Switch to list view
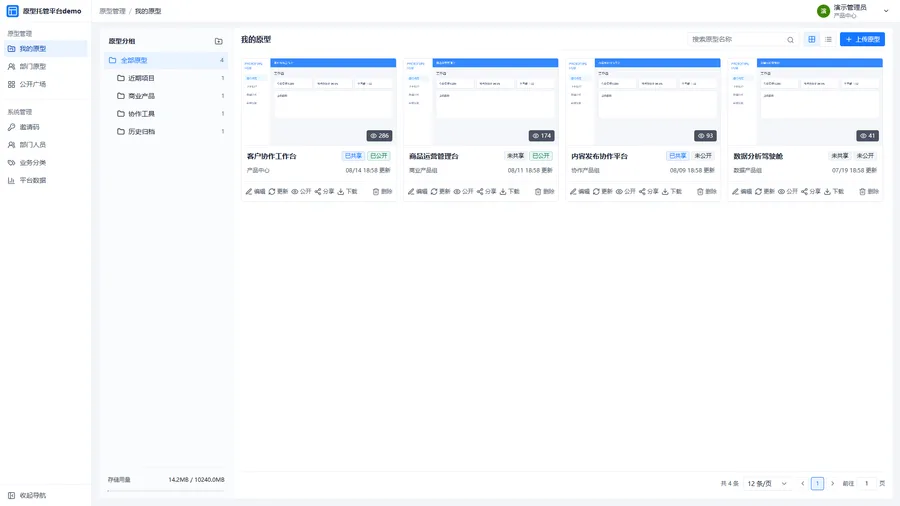 828,39
